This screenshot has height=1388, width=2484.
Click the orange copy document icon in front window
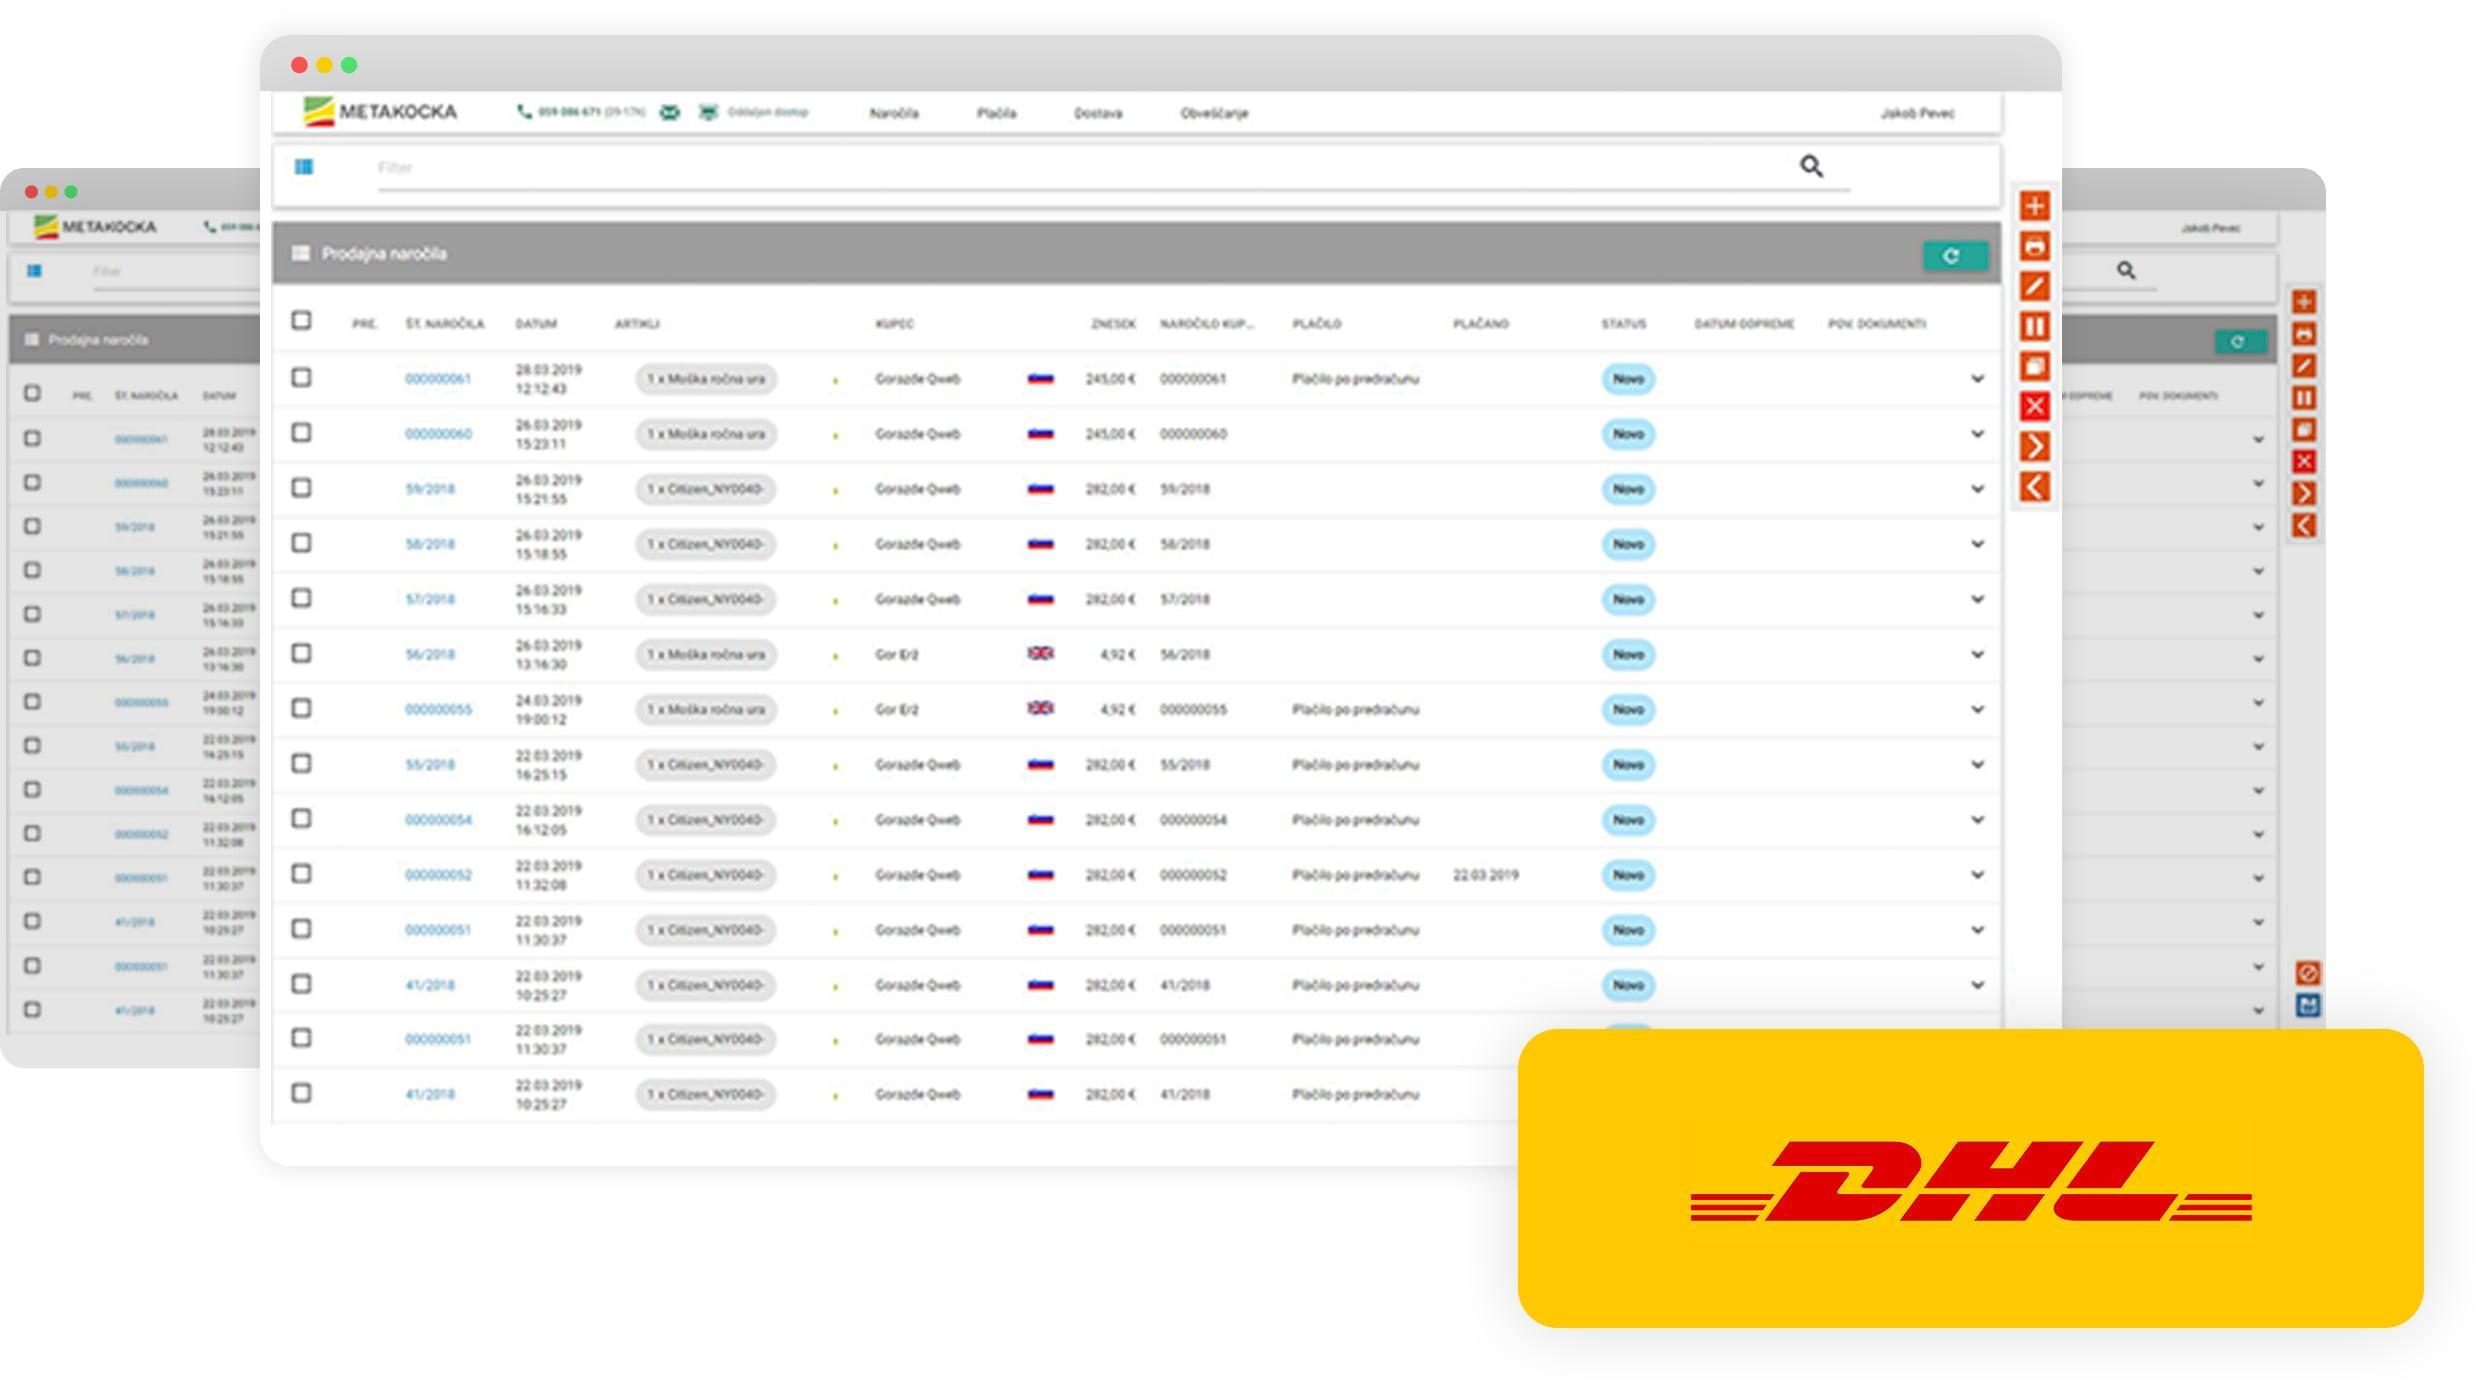[x=2034, y=366]
